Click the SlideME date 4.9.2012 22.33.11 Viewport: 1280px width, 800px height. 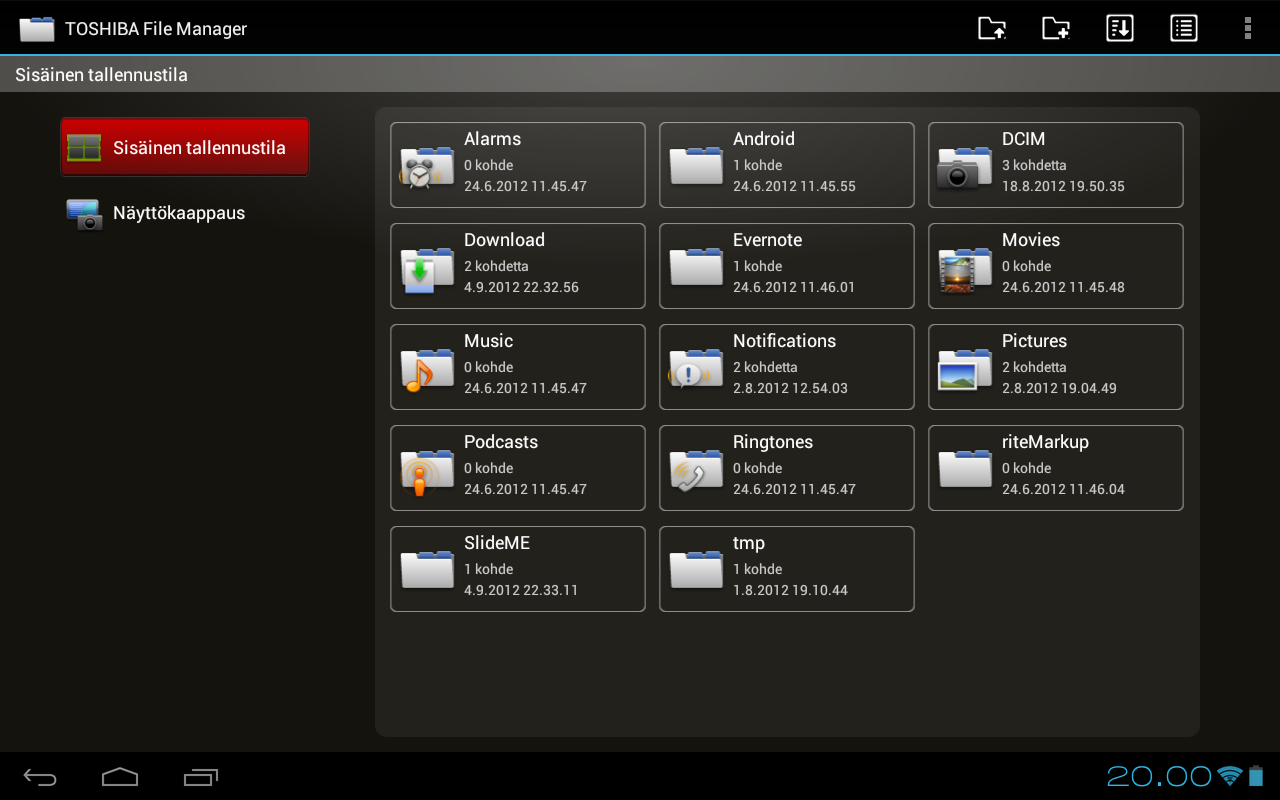coord(521,590)
